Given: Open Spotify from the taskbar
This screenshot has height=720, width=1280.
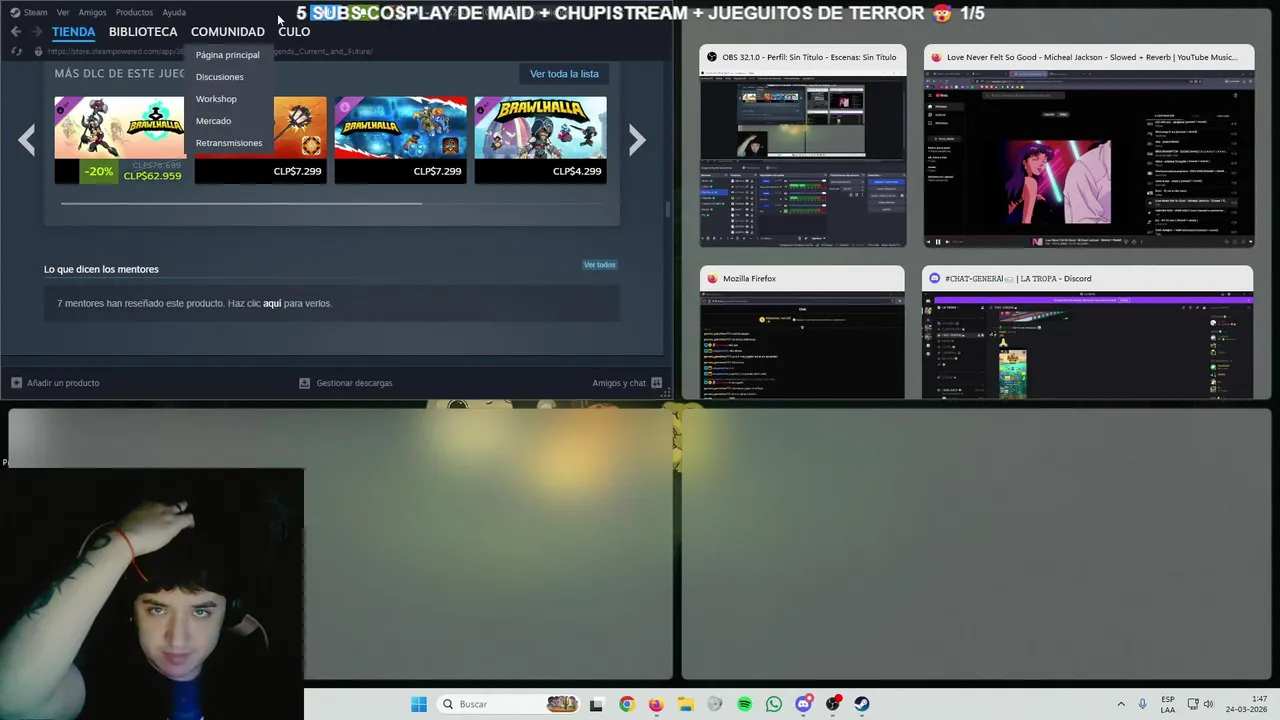Looking at the screenshot, I should click(744, 704).
